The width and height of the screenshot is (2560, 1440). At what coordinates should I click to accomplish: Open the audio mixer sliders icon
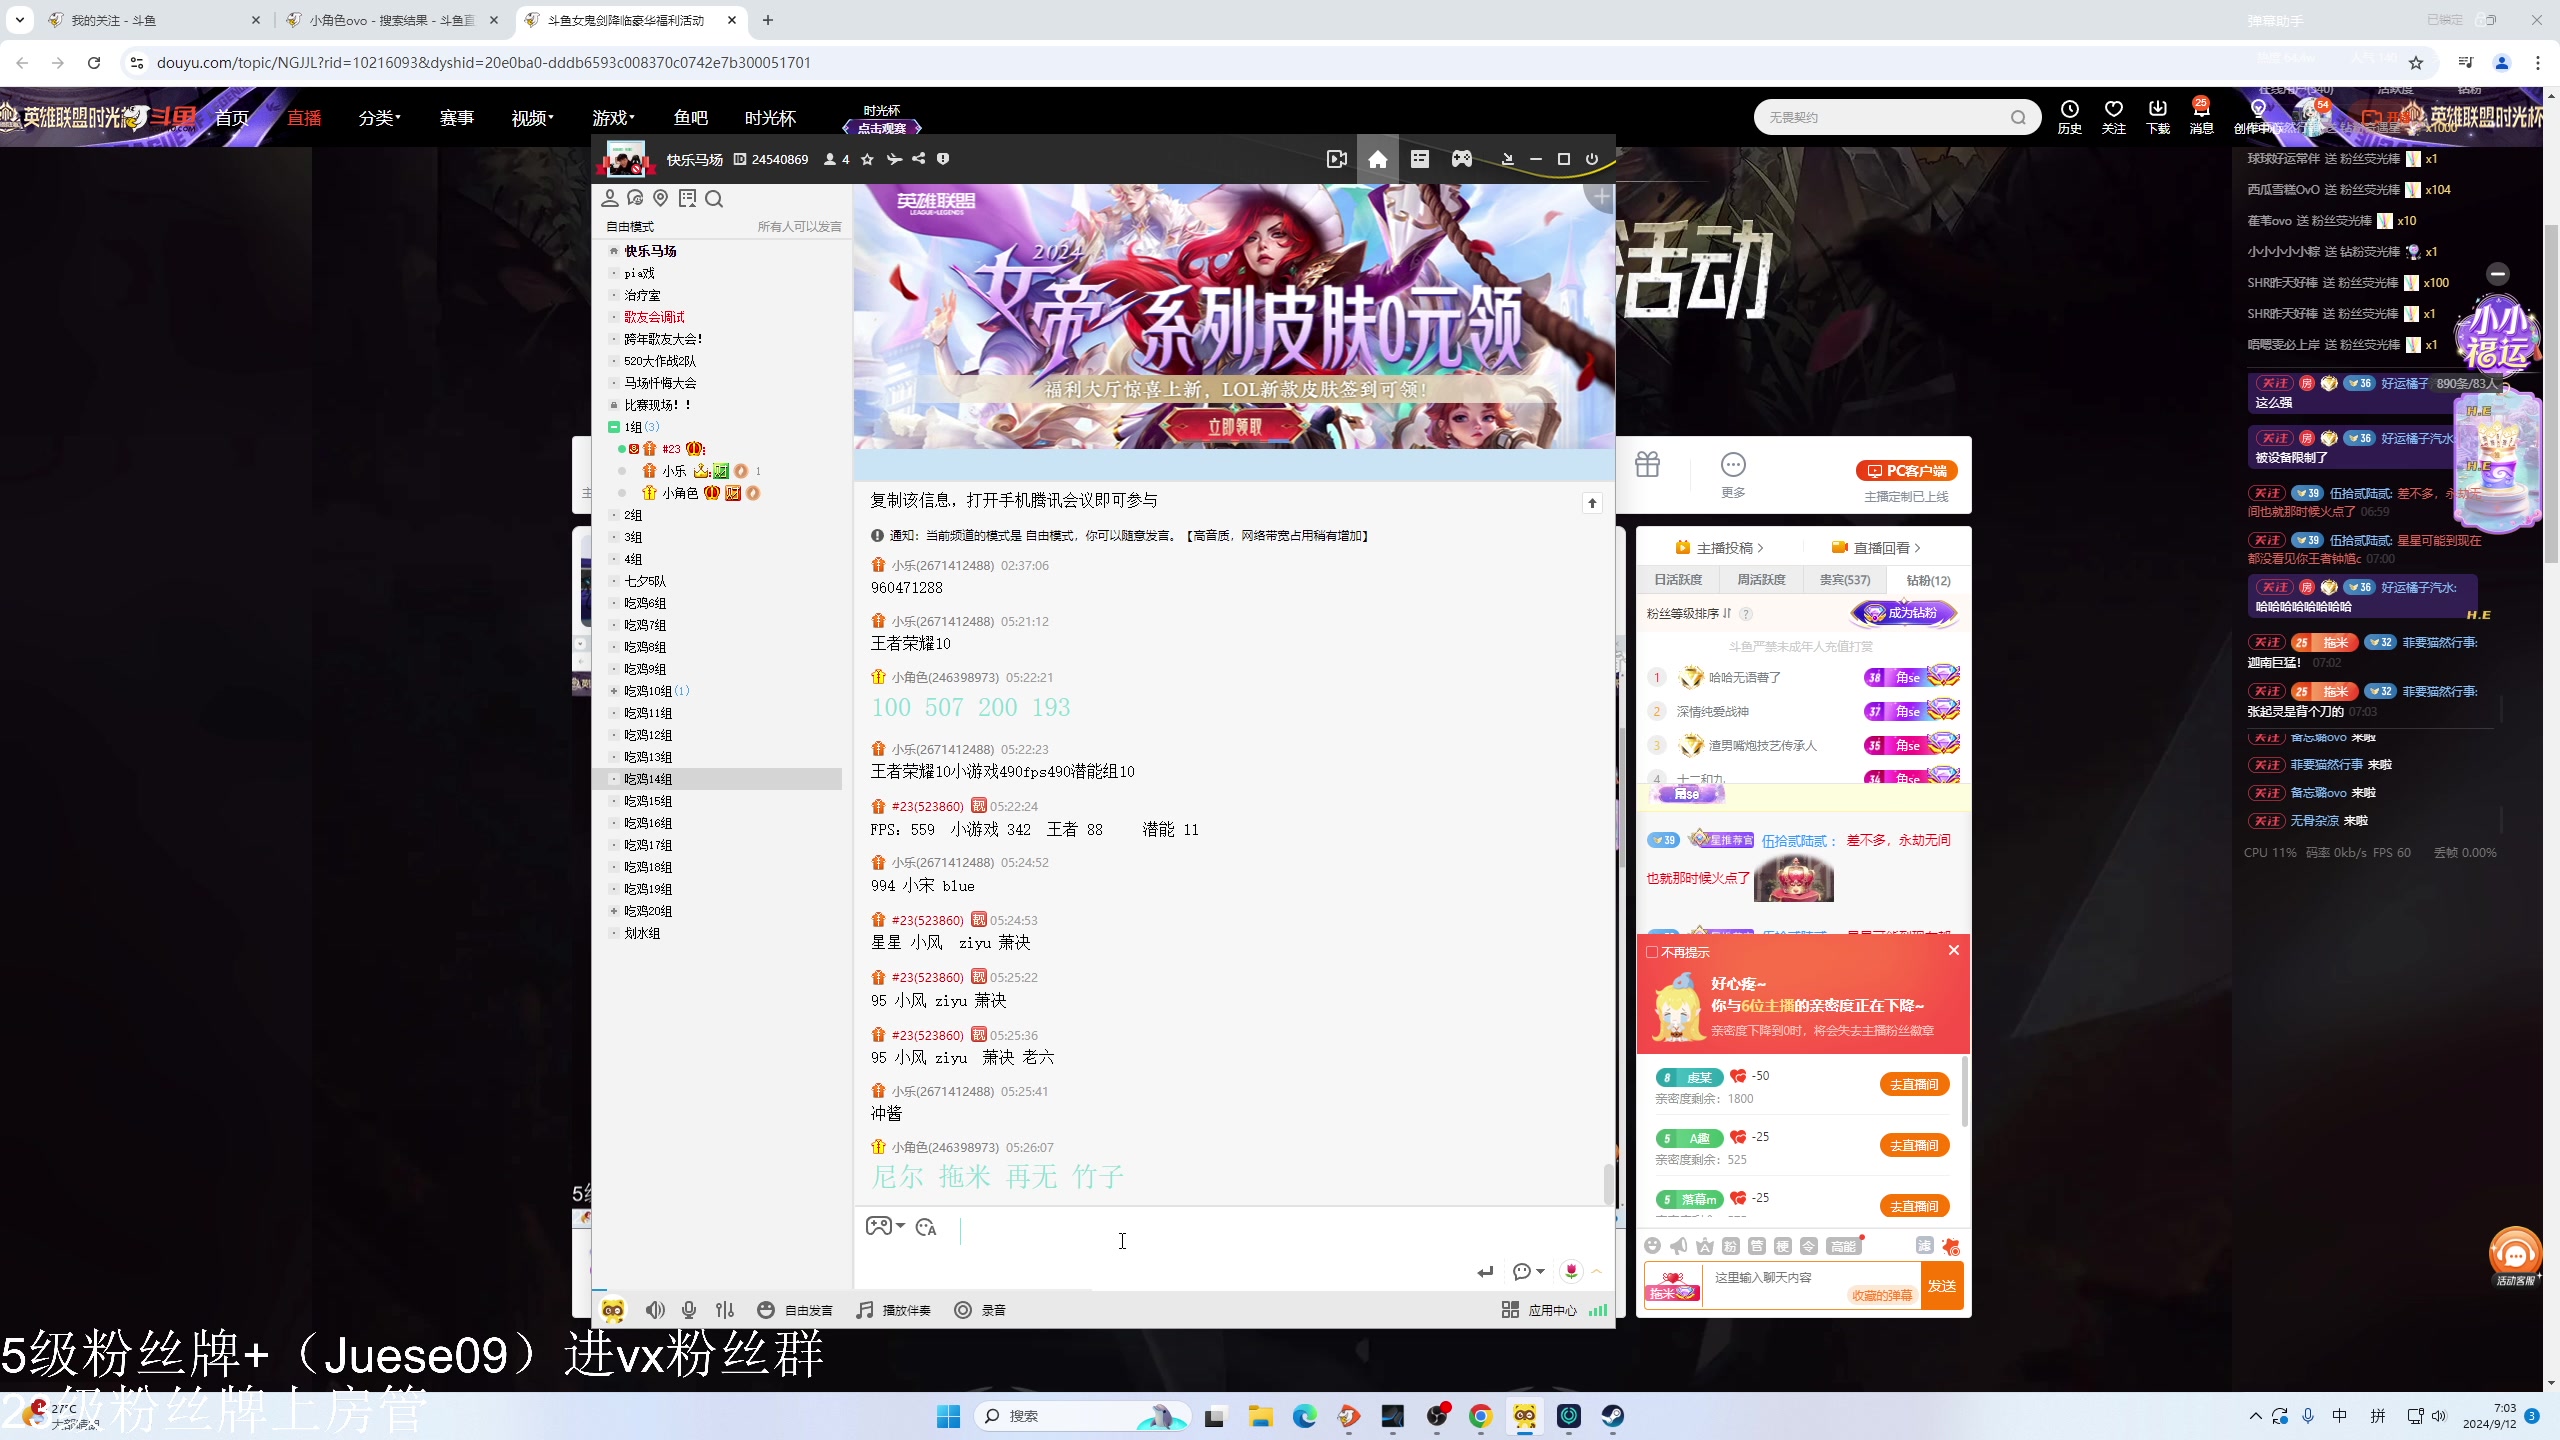click(725, 1310)
